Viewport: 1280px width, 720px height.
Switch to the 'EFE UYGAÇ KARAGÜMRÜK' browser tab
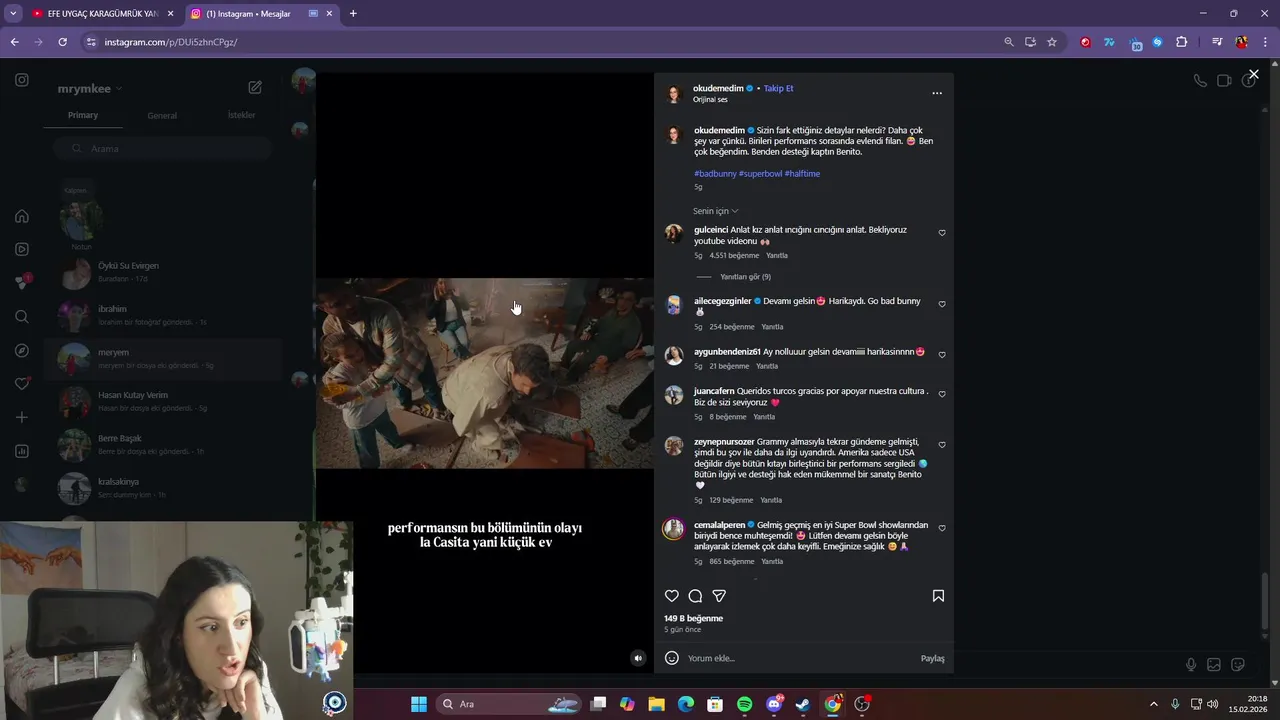click(x=103, y=14)
